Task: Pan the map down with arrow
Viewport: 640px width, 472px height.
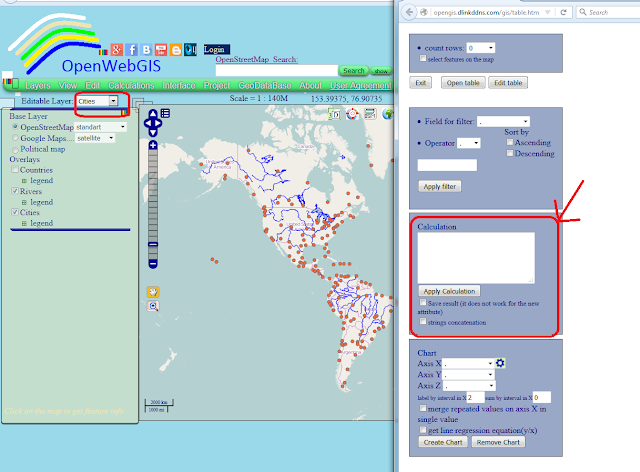Action: coord(153,133)
